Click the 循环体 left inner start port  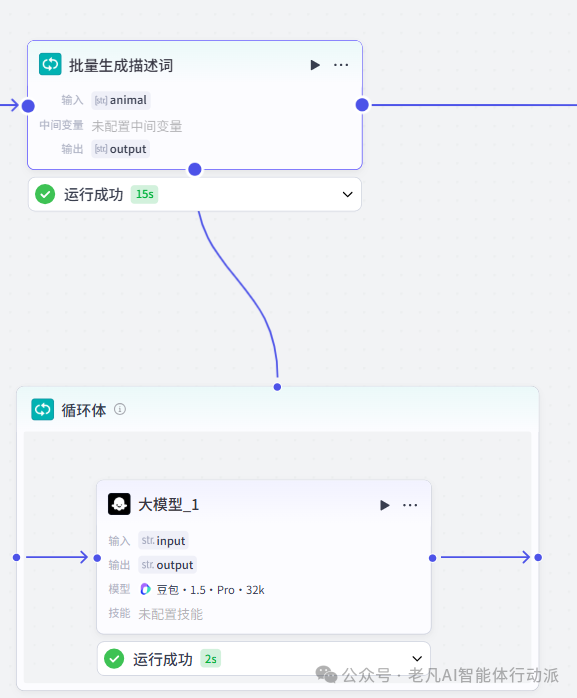pos(16,557)
